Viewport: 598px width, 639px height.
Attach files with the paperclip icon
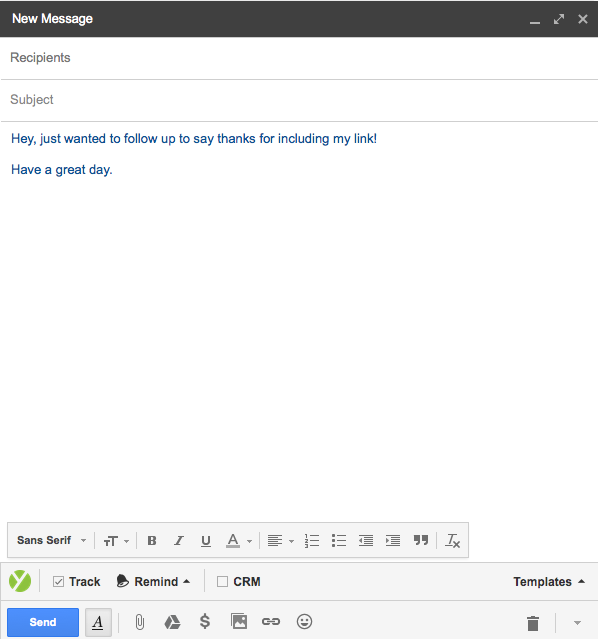click(139, 622)
